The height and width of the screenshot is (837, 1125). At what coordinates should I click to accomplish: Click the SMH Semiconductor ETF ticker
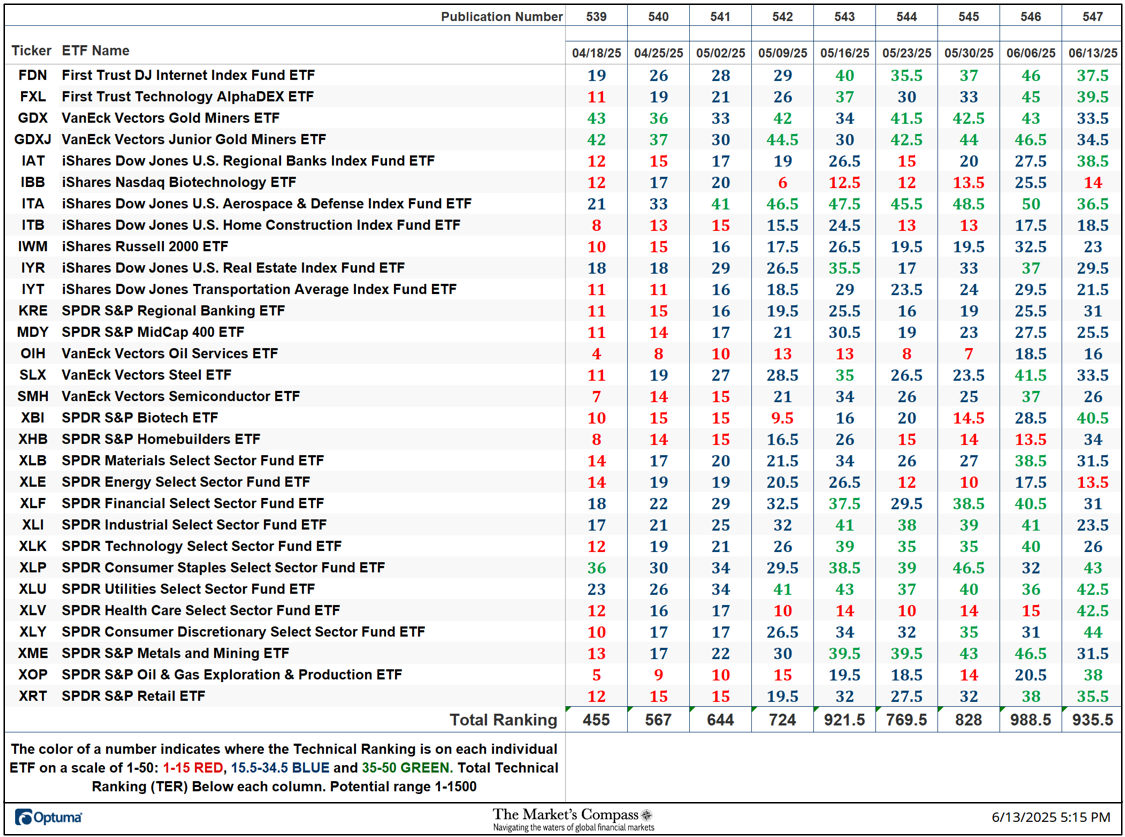pyautogui.click(x=33, y=396)
